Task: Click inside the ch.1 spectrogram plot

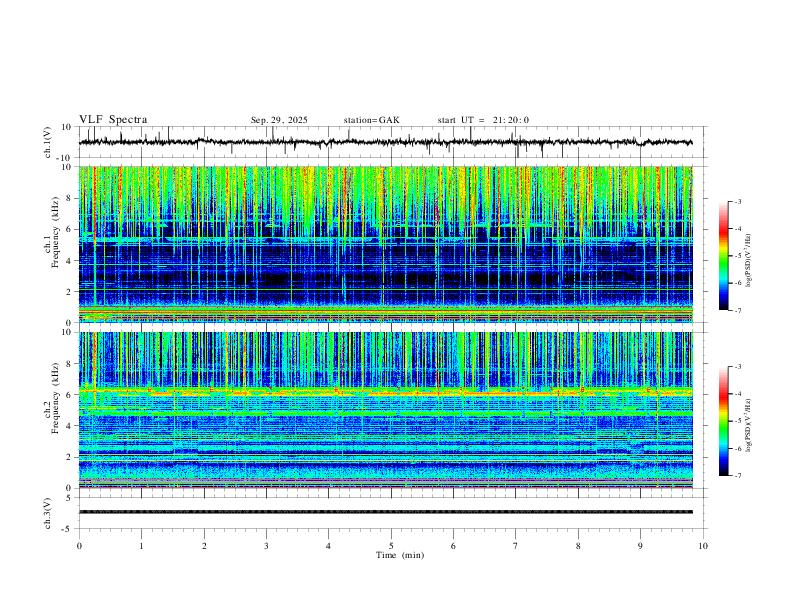Action: click(385, 244)
